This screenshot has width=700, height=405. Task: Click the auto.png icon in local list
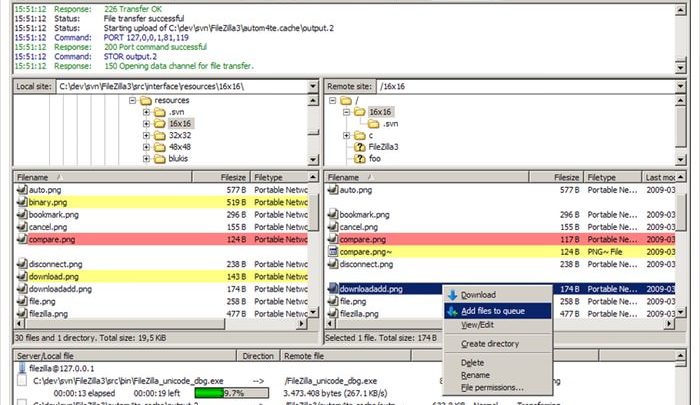pyautogui.click(x=22, y=190)
